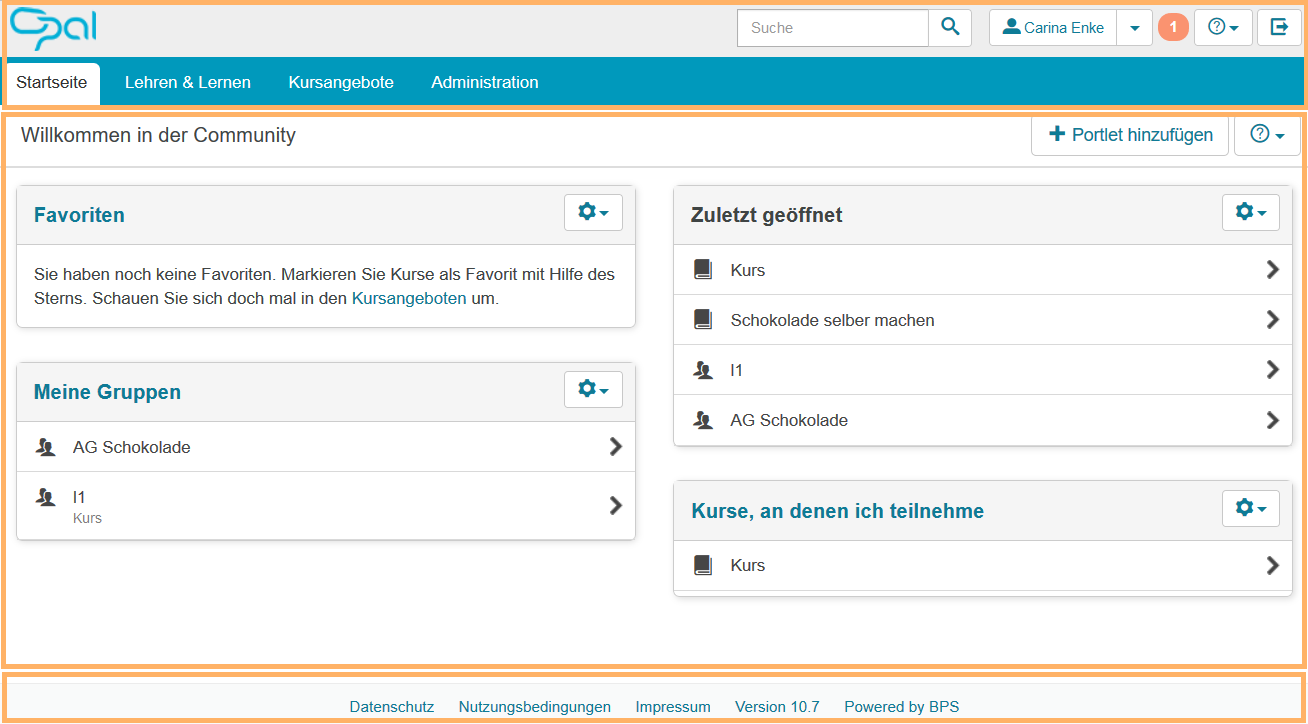The height and width of the screenshot is (724, 1308).
Task: Click the Portlet hinzufügen button
Action: pos(1130,135)
